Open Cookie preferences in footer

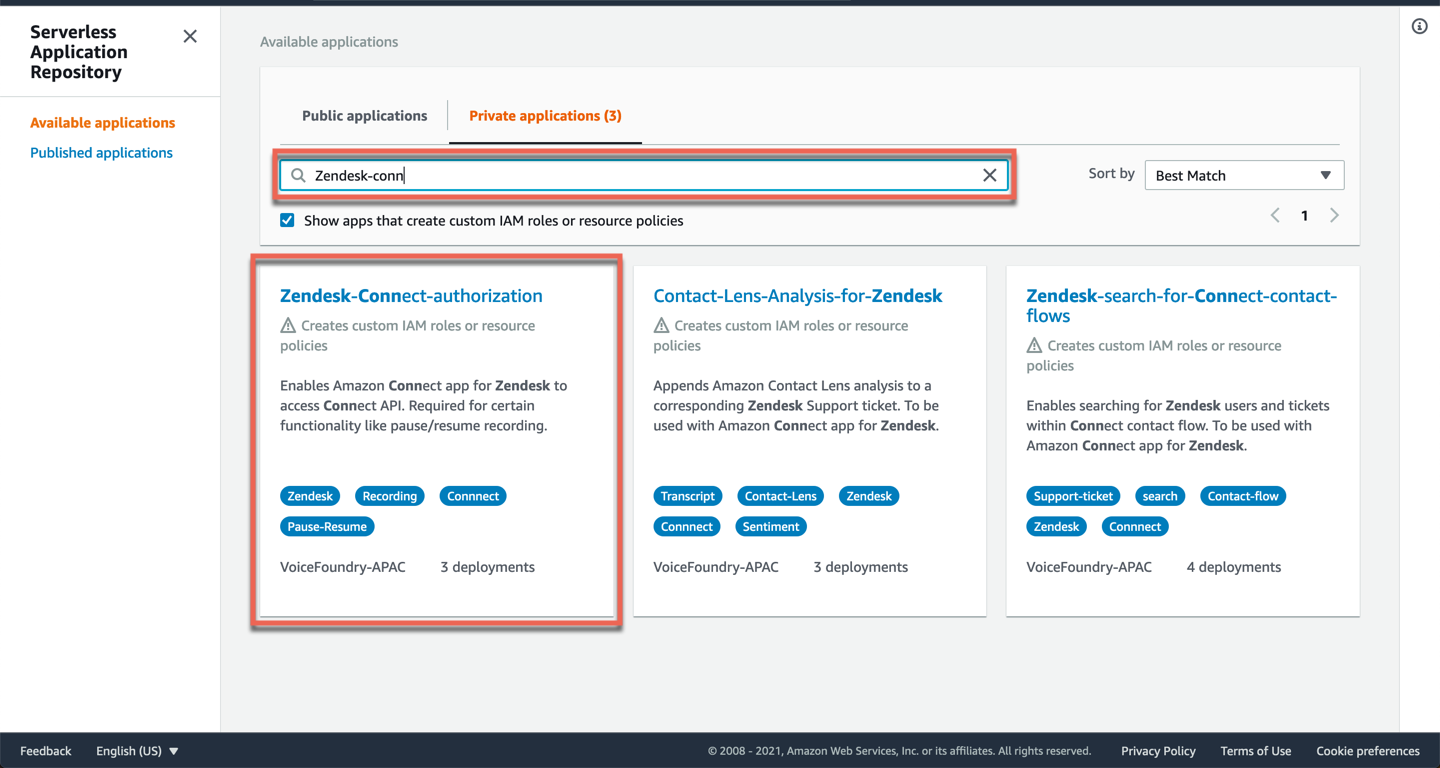click(1367, 751)
